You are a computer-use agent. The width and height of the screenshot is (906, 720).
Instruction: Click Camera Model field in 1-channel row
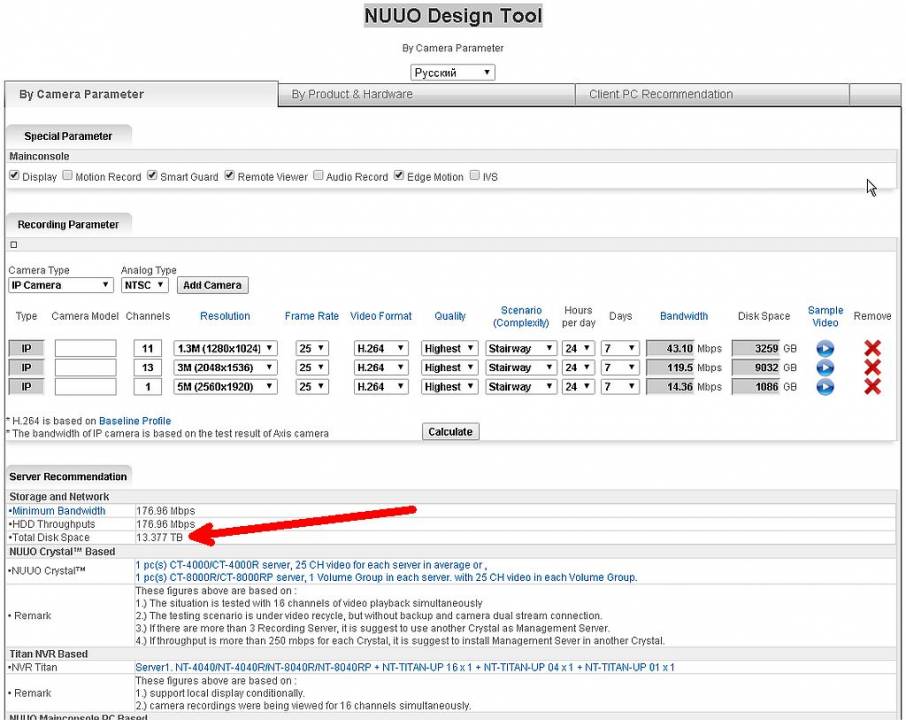tap(86, 387)
